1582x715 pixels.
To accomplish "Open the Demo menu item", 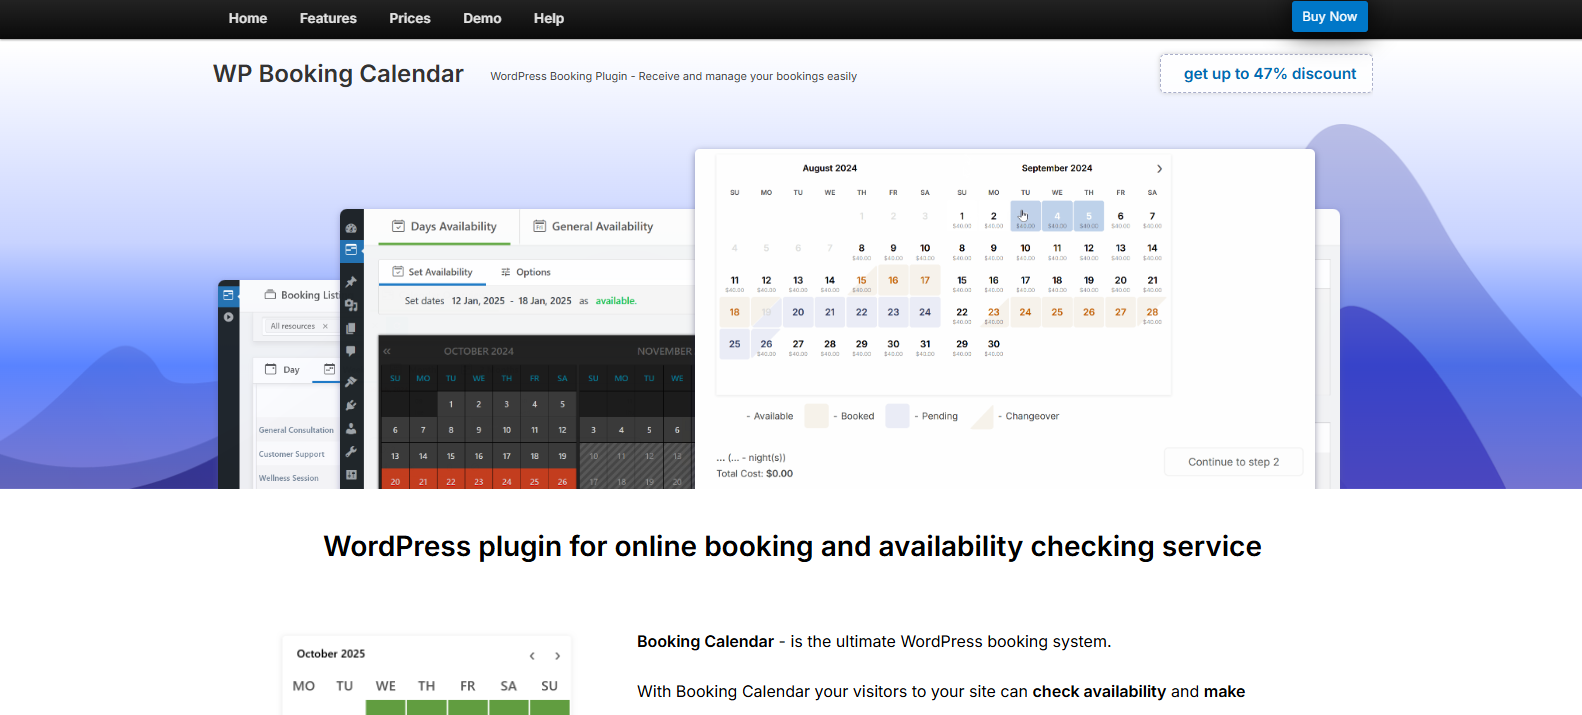I will [482, 18].
